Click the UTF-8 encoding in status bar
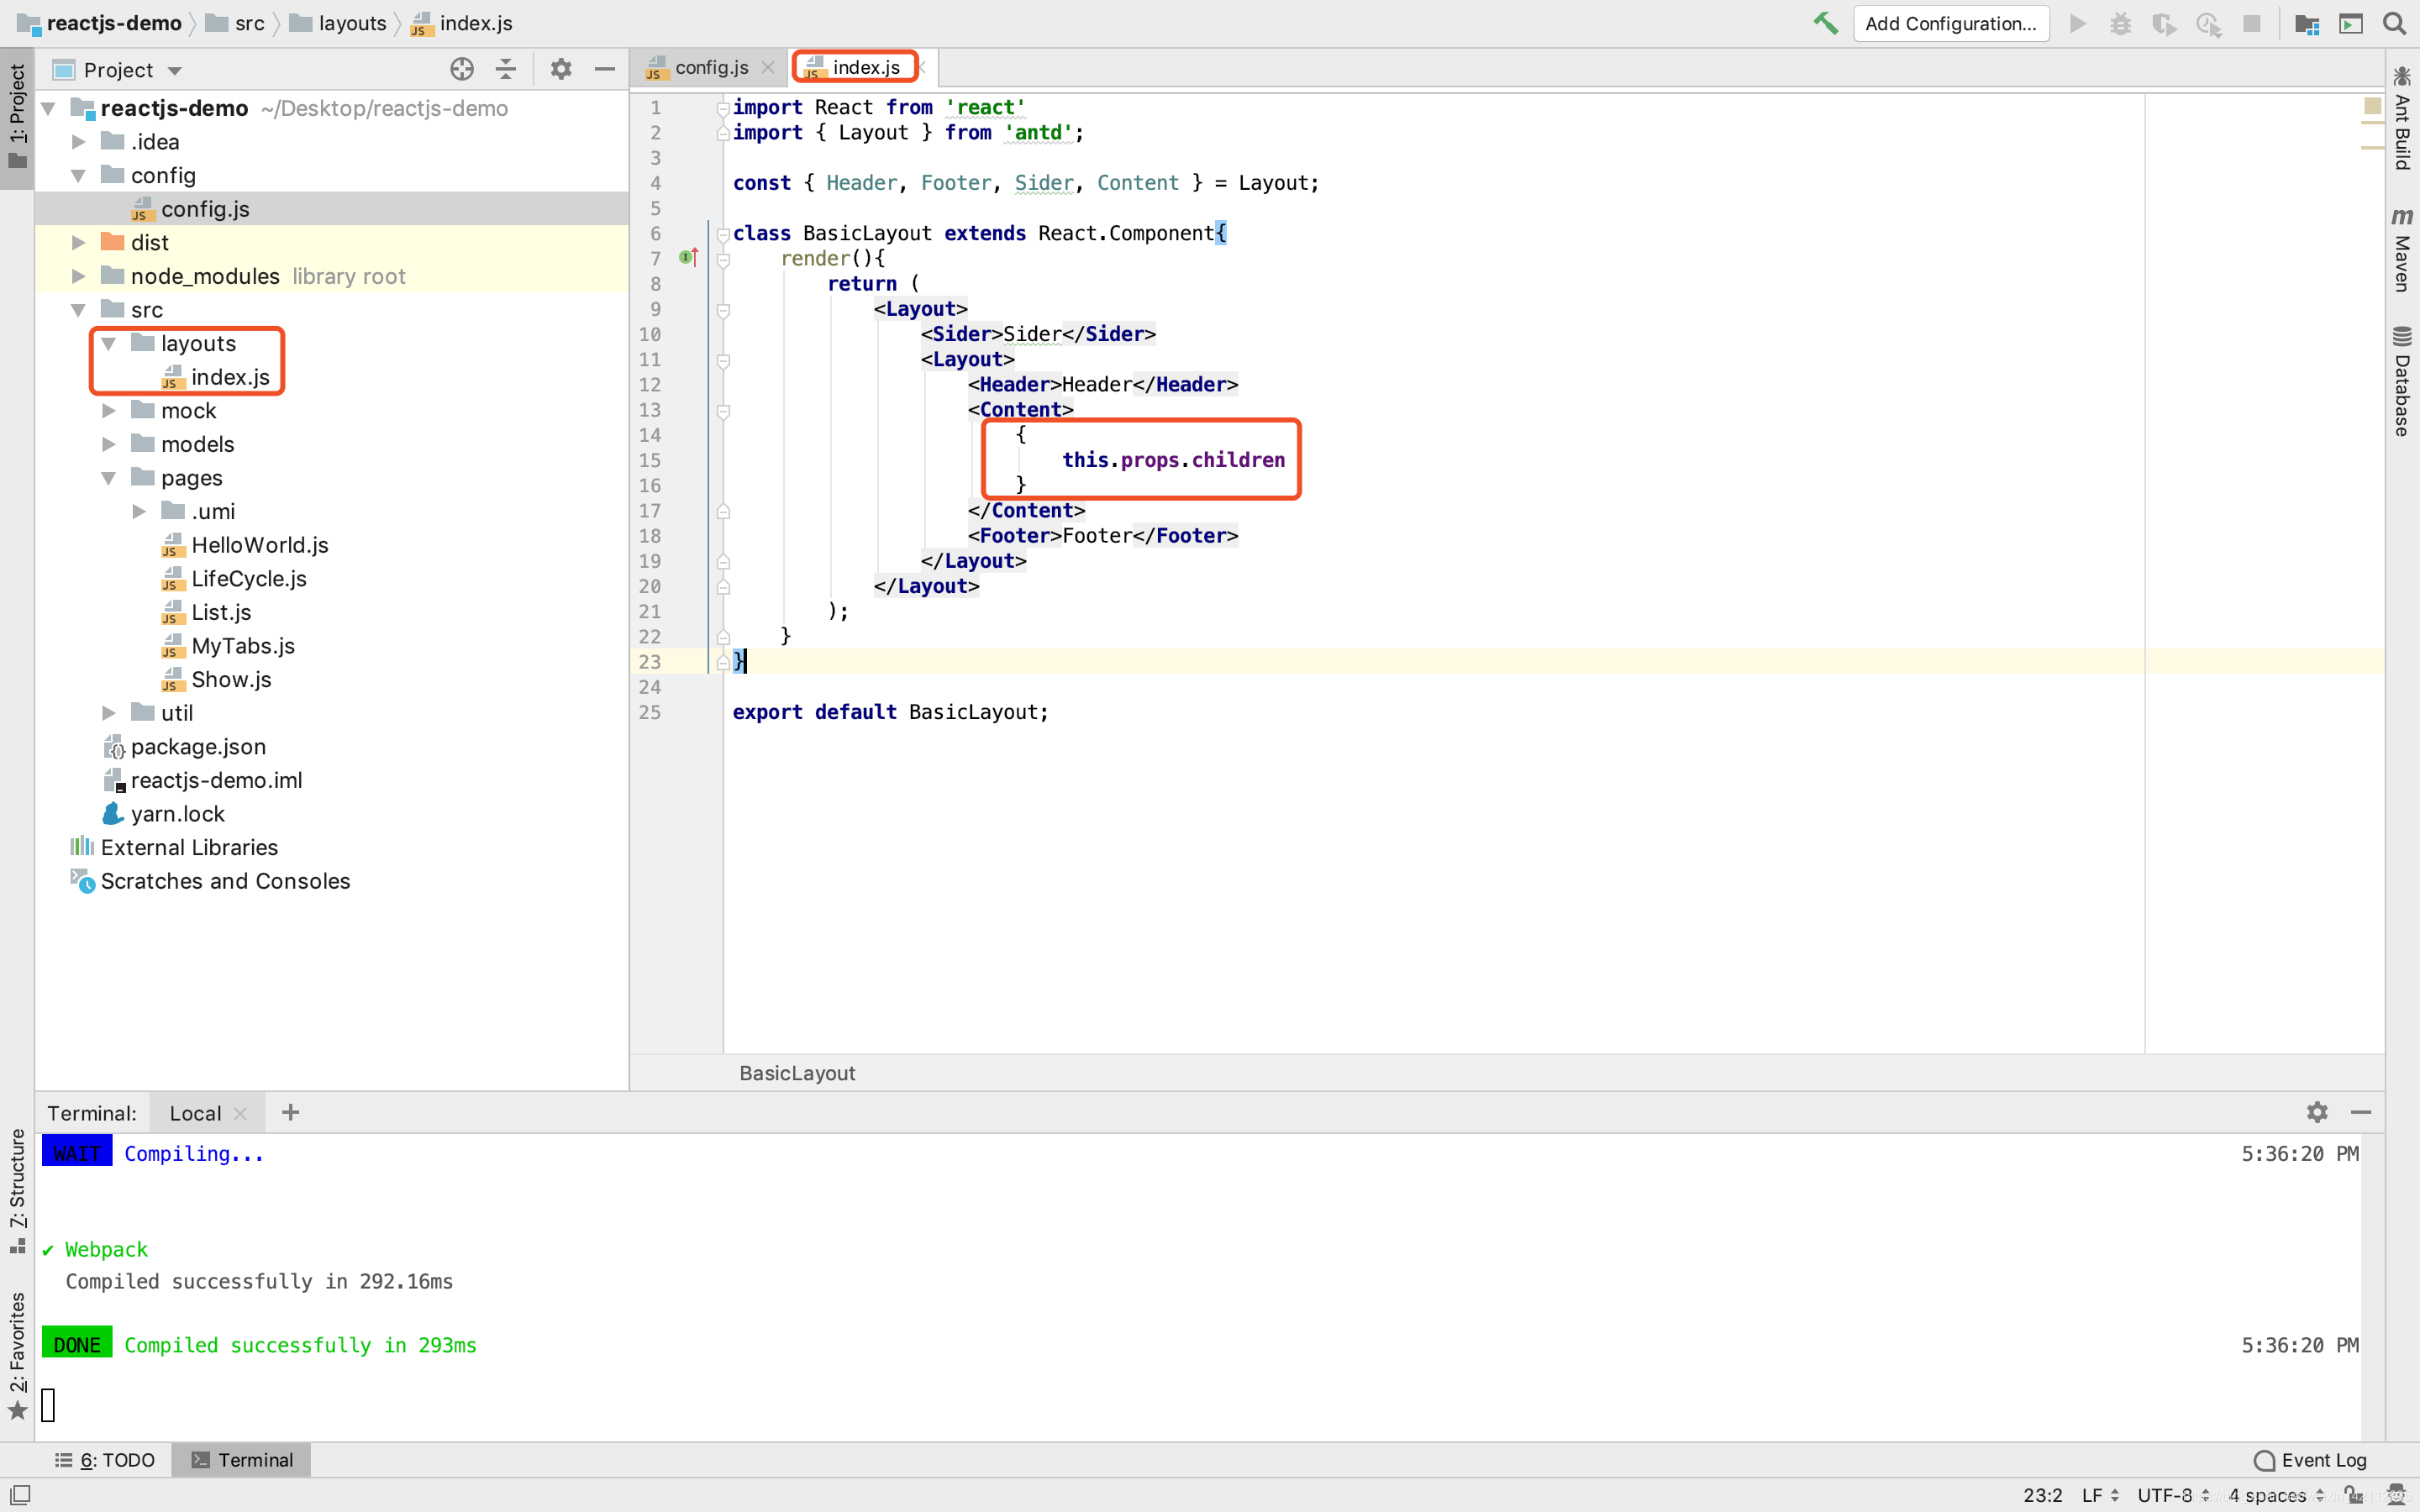Screen dimensions: 2420x1512 click(2171, 1494)
